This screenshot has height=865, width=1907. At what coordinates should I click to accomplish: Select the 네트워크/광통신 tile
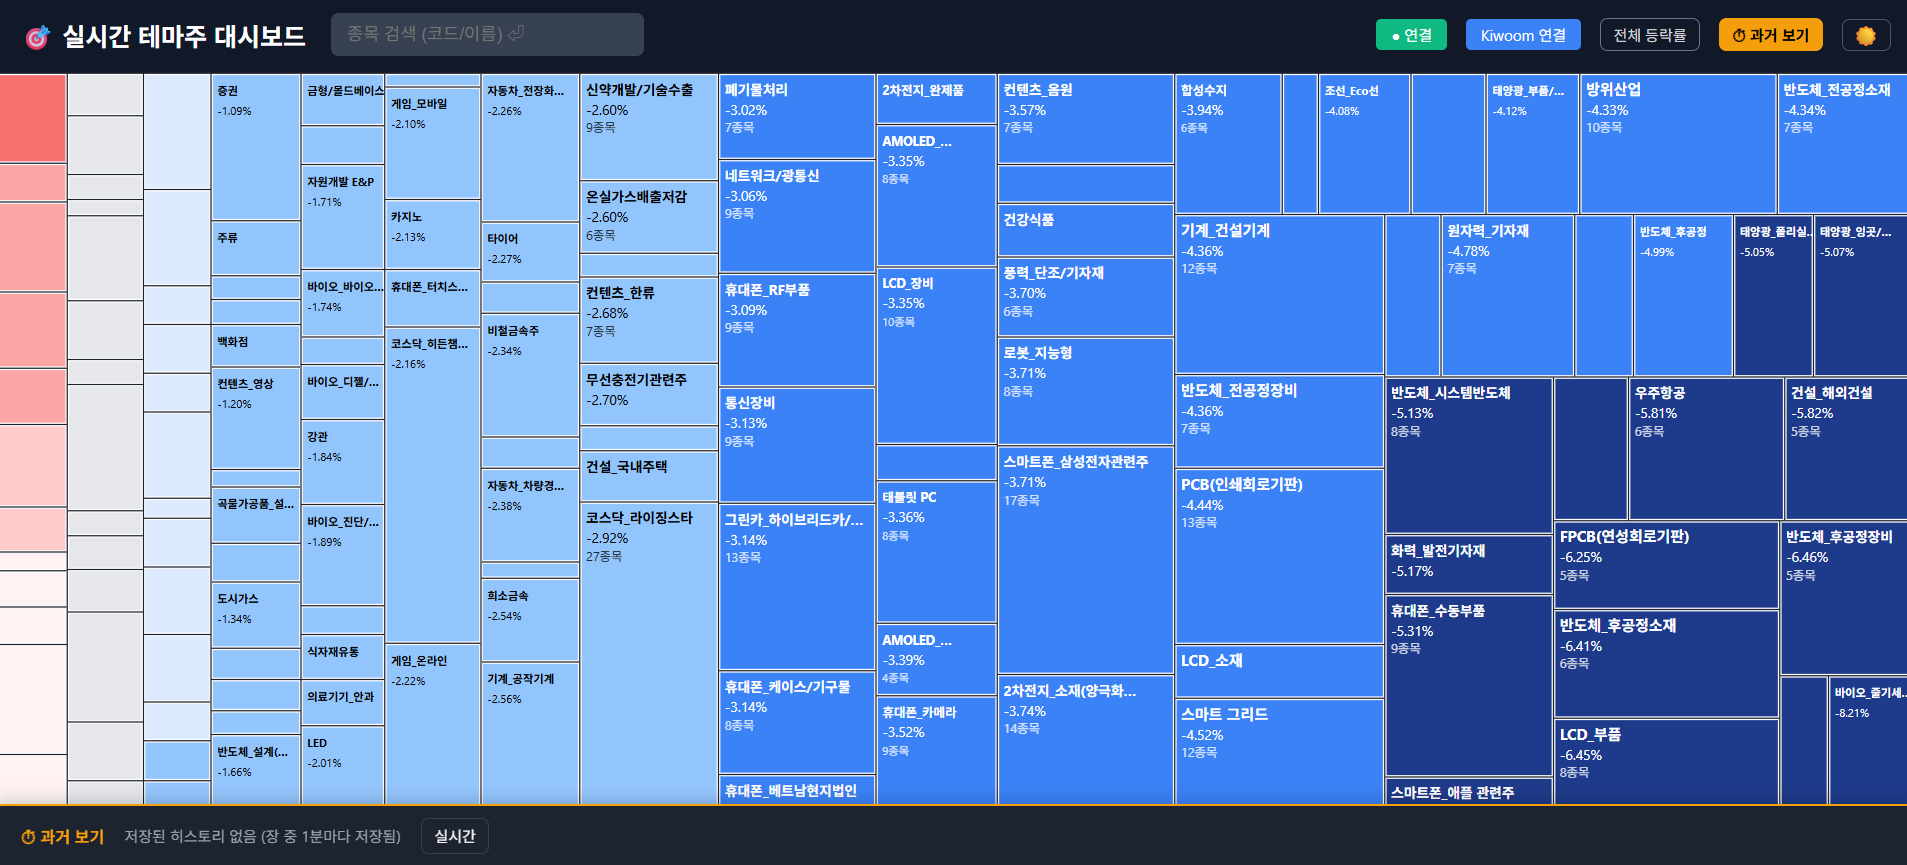coord(797,216)
